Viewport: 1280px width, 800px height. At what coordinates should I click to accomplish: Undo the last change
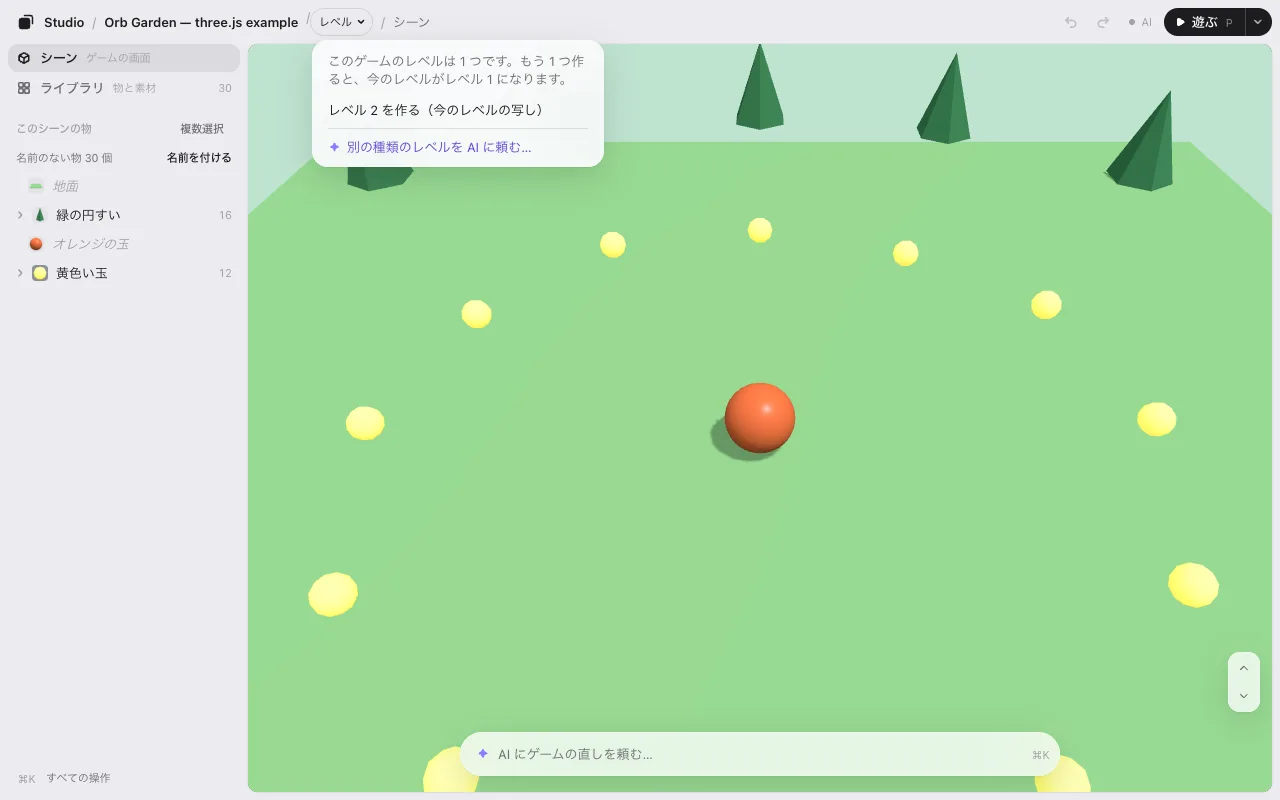click(x=1071, y=22)
